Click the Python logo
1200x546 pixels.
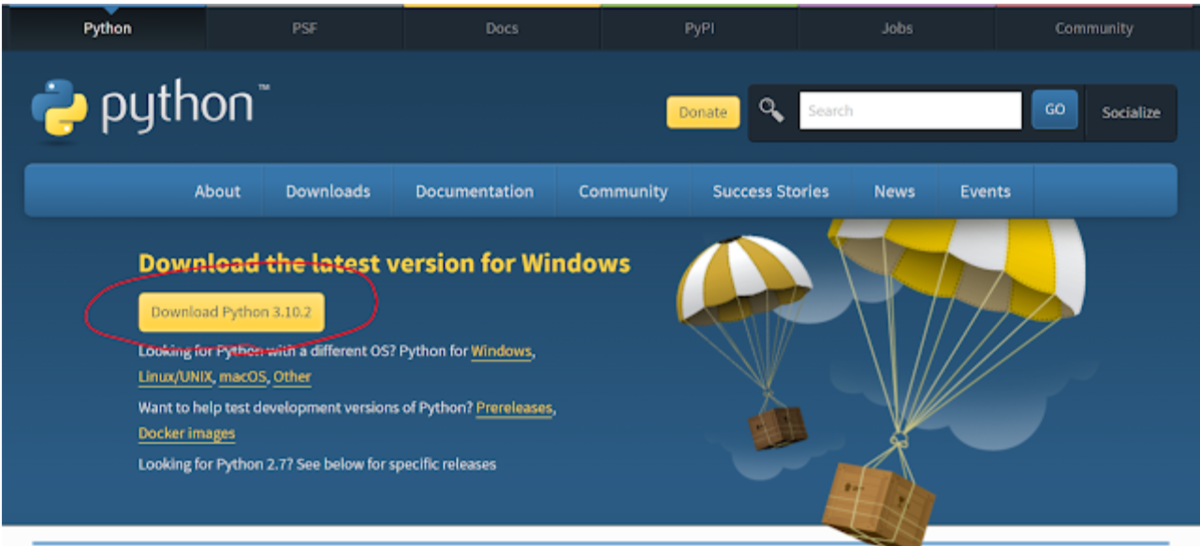tap(151, 110)
